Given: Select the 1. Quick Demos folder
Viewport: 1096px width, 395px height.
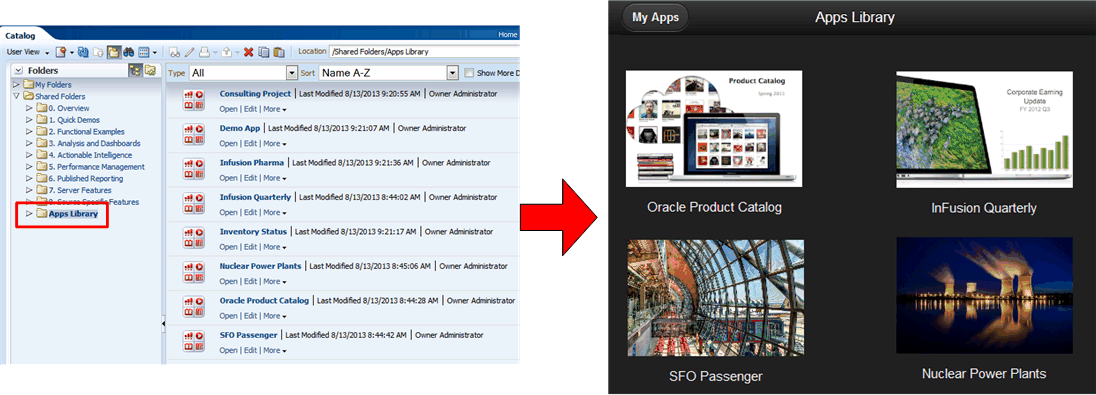Looking at the screenshot, I should 74,120.
